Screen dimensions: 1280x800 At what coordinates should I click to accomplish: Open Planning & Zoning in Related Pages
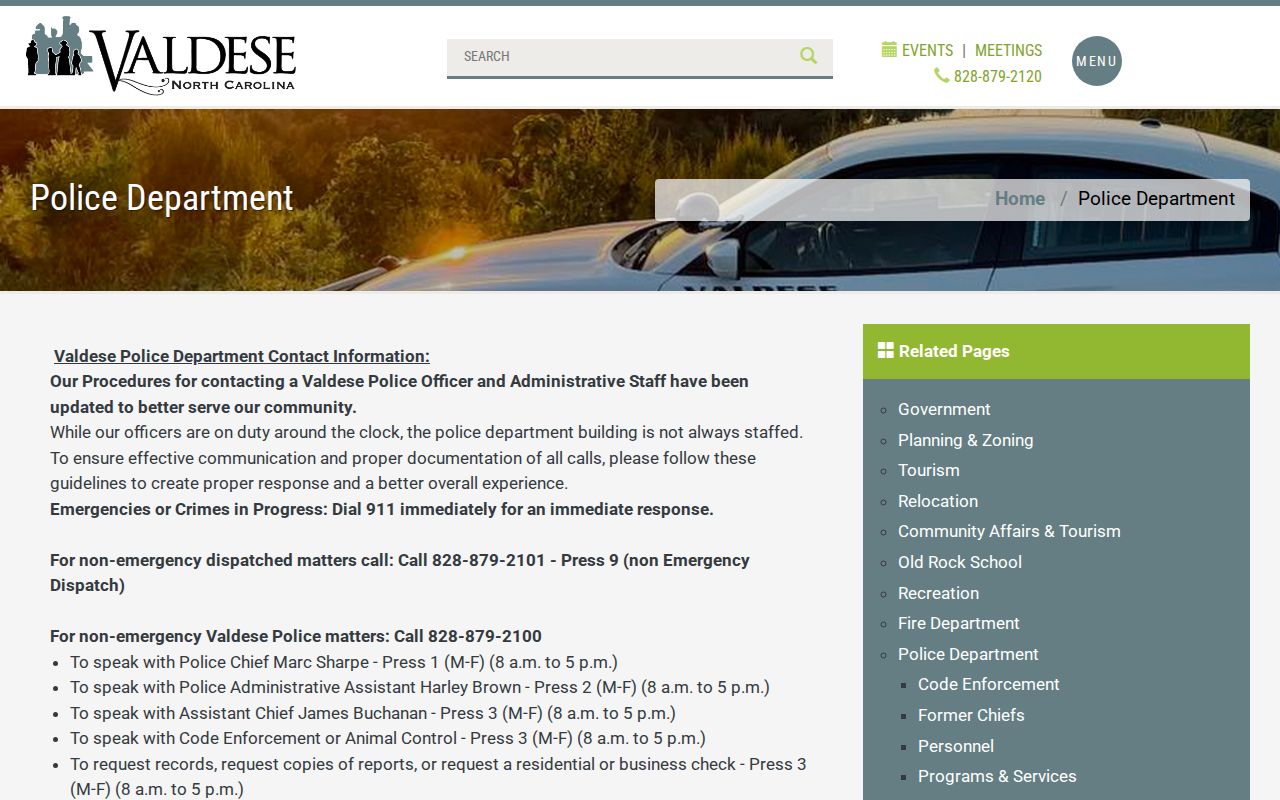[965, 440]
